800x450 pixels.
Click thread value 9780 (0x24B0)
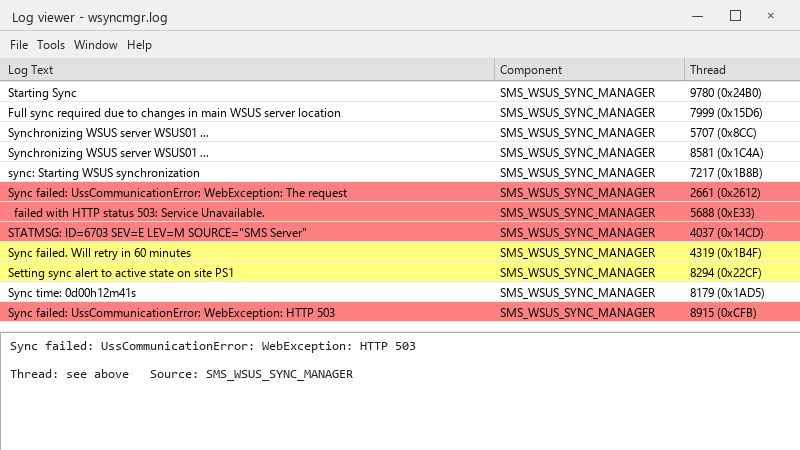click(726, 93)
